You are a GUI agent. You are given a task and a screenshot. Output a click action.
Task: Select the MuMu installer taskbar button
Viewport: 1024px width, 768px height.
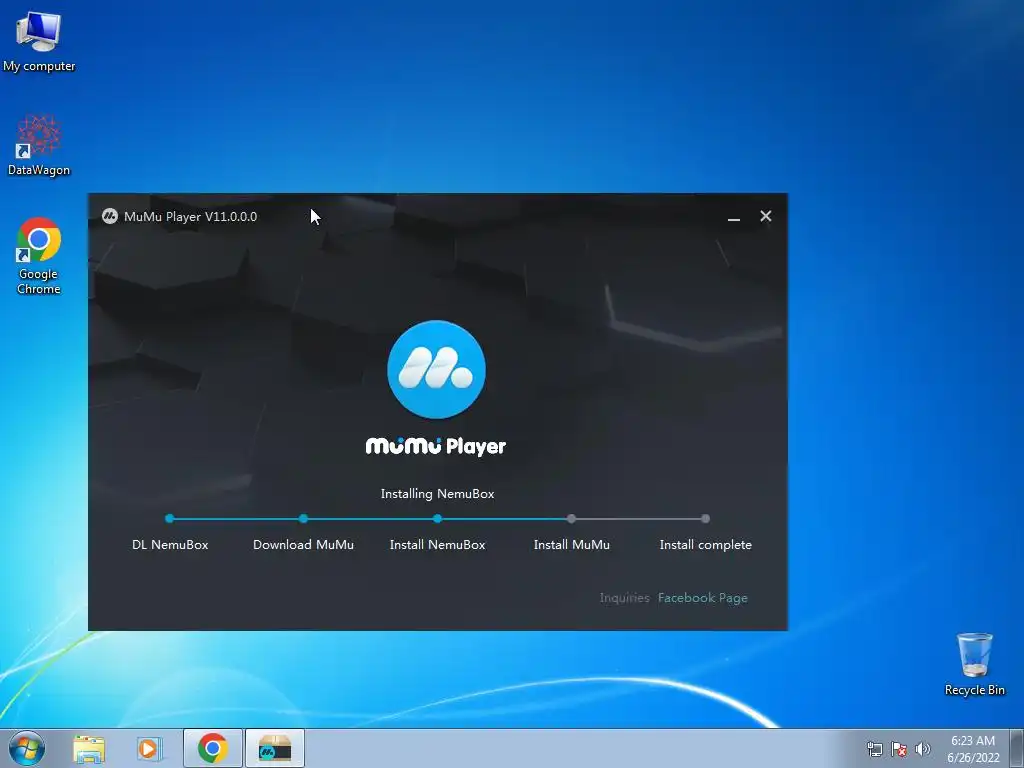[x=275, y=748]
